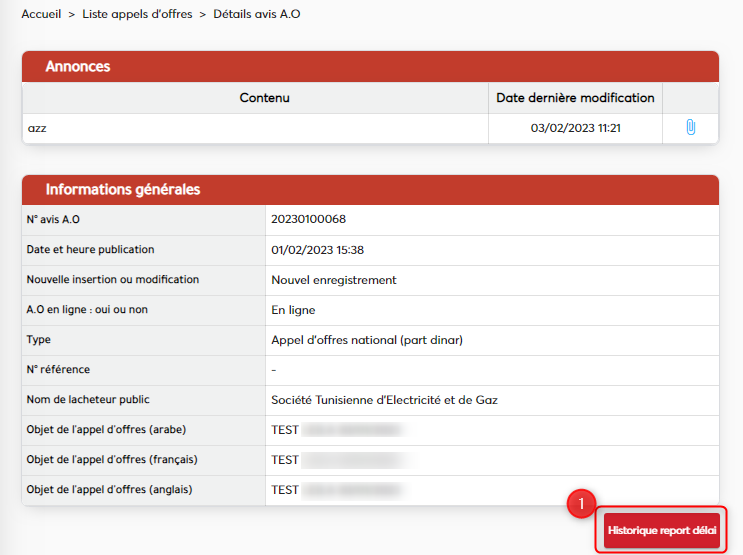Click the Objet de l'appel d'offres (arabe) label
743x555 pixels.
click(x=107, y=430)
